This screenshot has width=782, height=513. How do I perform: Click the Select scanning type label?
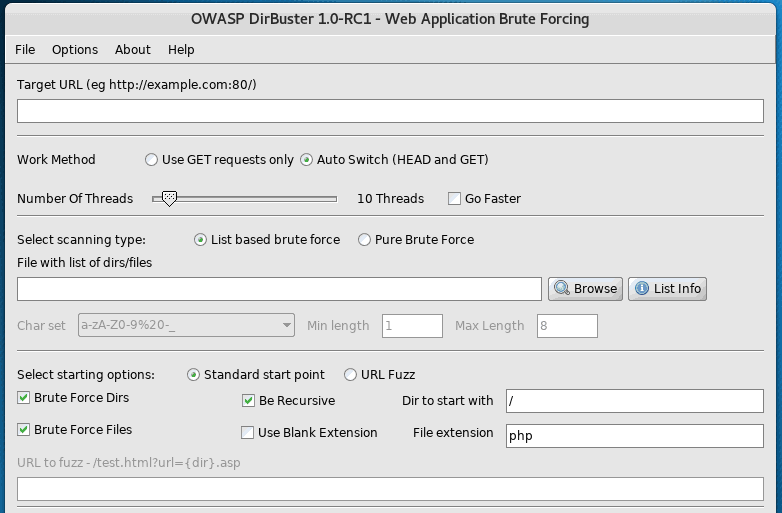[81, 240]
